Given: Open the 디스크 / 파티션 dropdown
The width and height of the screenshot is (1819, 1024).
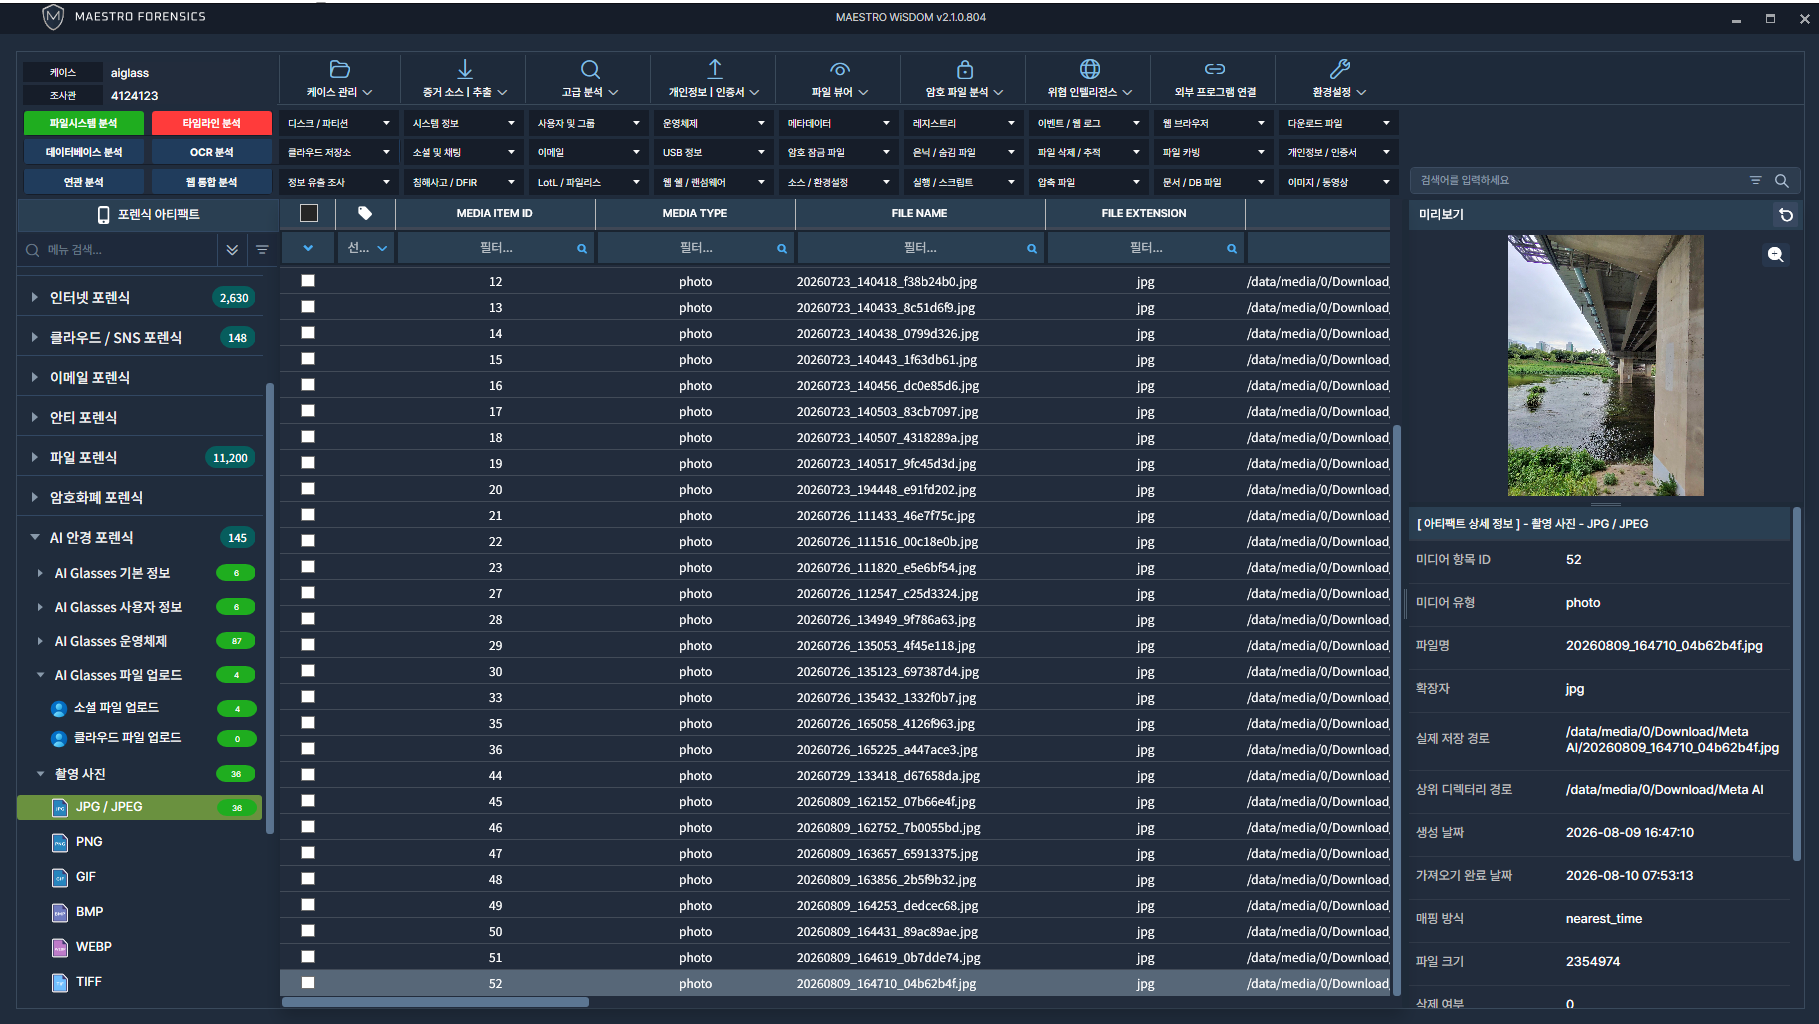Looking at the screenshot, I should click(x=338, y=124).
